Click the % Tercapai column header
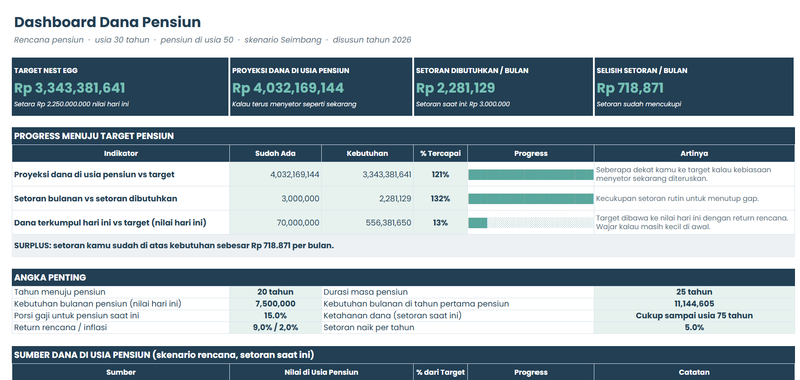800x380 pixels. pyautogui.click(x=440, y=154)
